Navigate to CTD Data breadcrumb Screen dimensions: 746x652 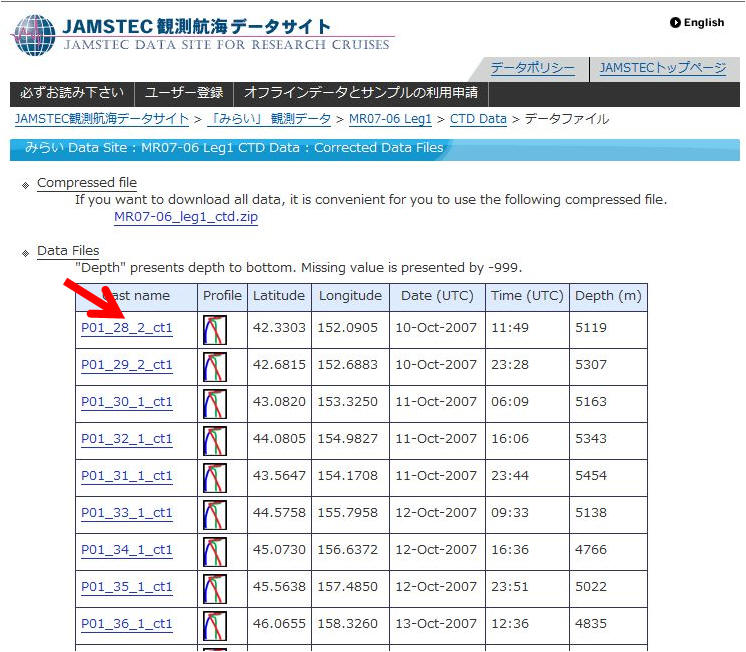point(478,119)
